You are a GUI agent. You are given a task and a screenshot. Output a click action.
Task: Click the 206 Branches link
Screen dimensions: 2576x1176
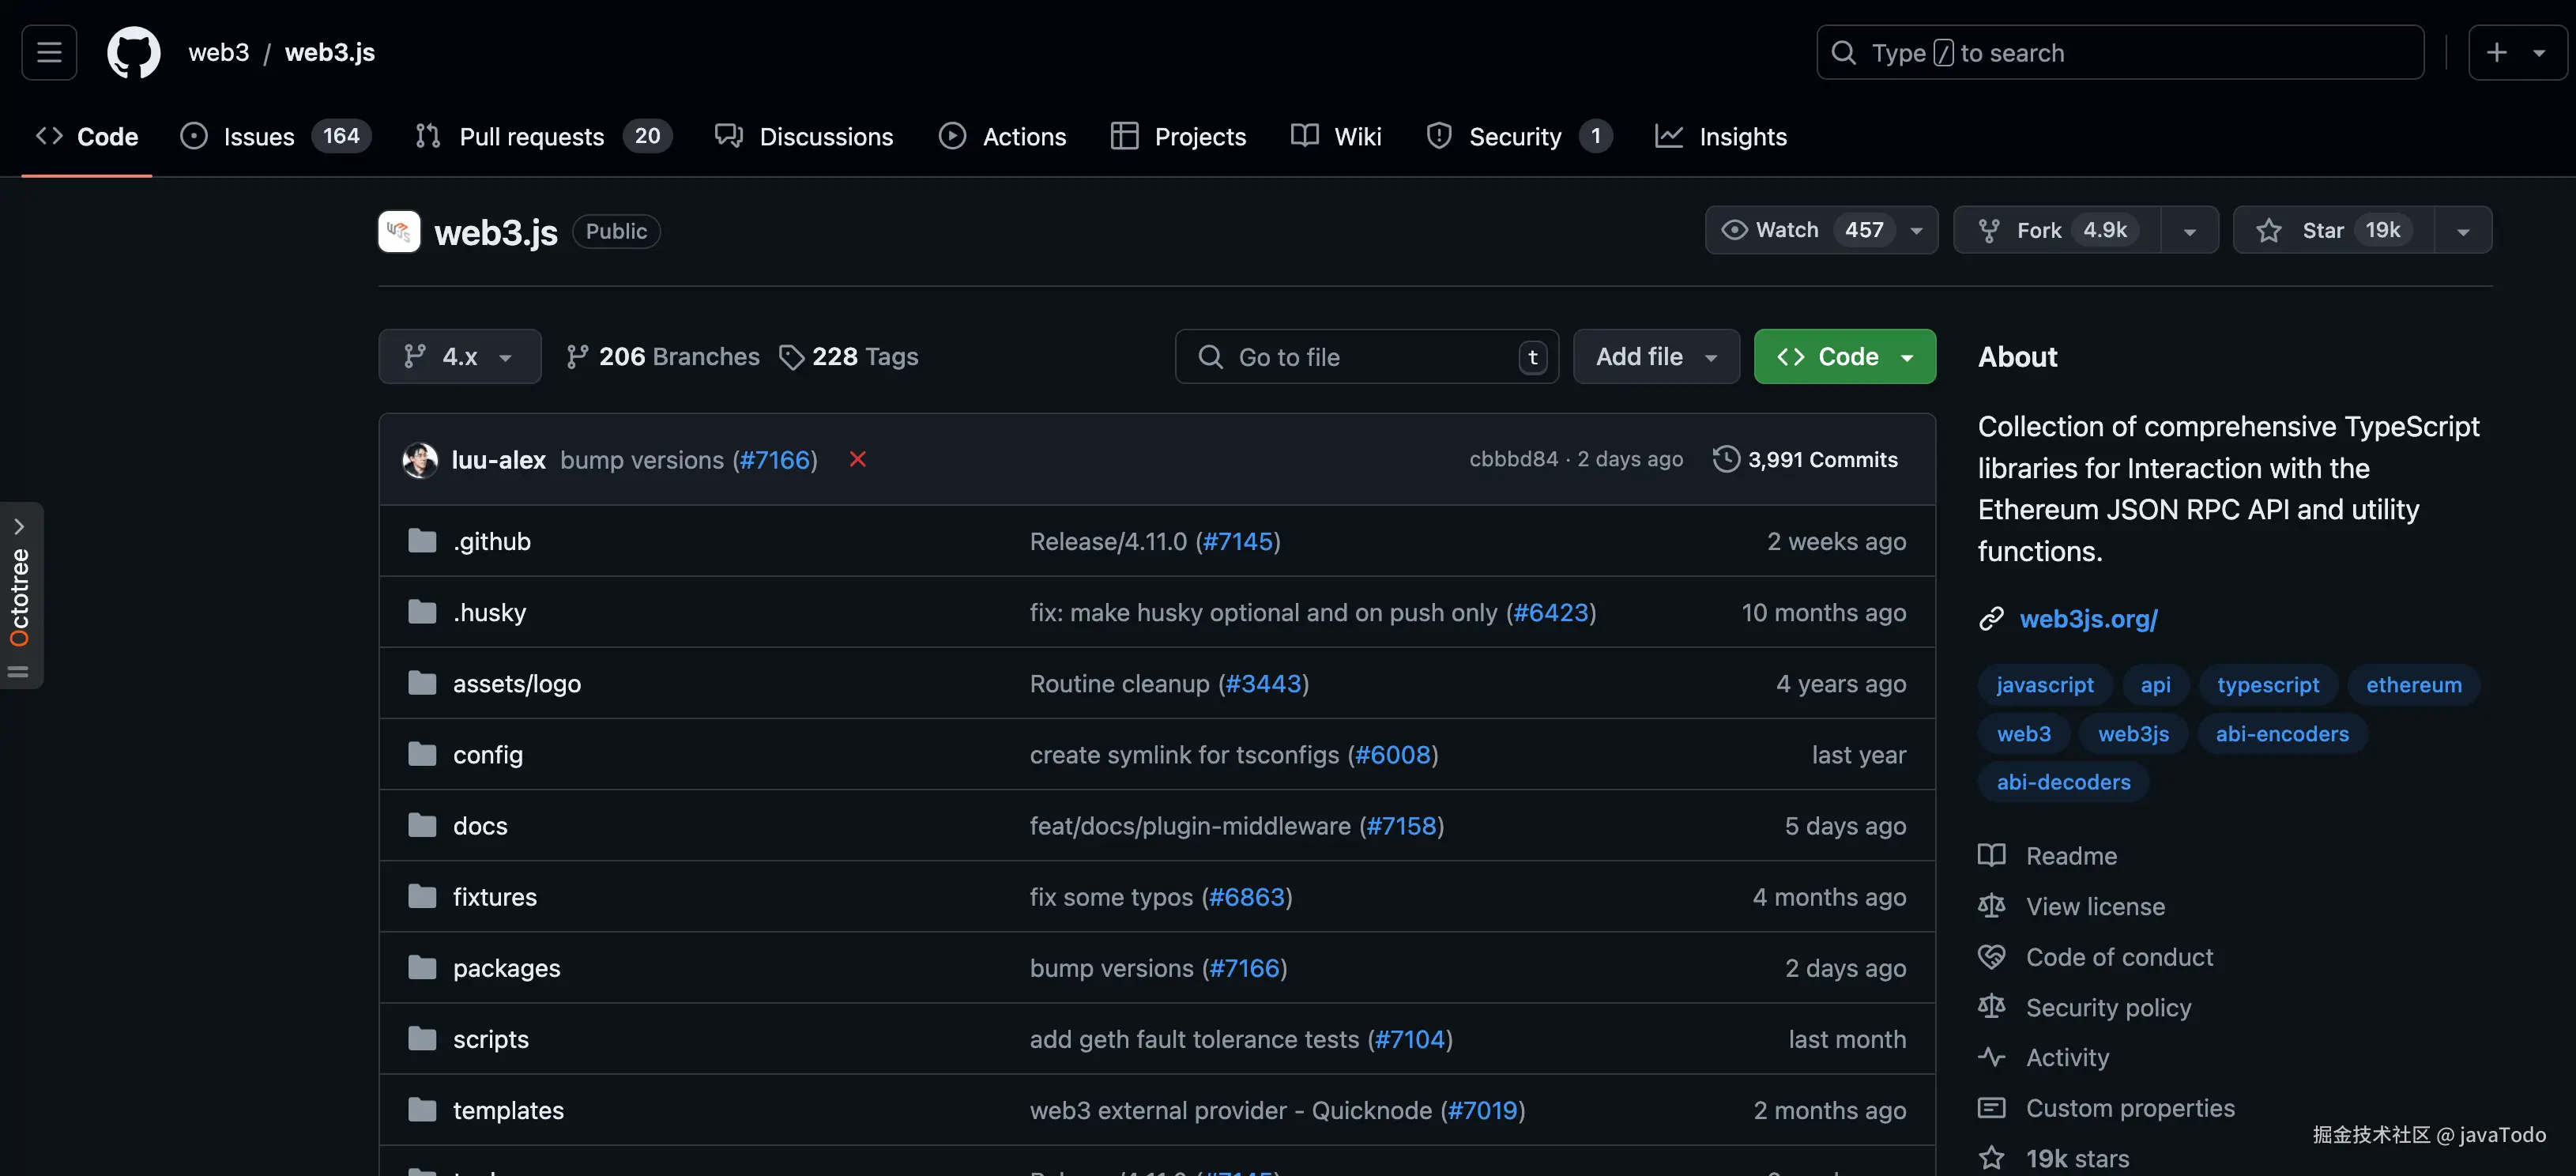pyautogui.click(x=662, y=357)
